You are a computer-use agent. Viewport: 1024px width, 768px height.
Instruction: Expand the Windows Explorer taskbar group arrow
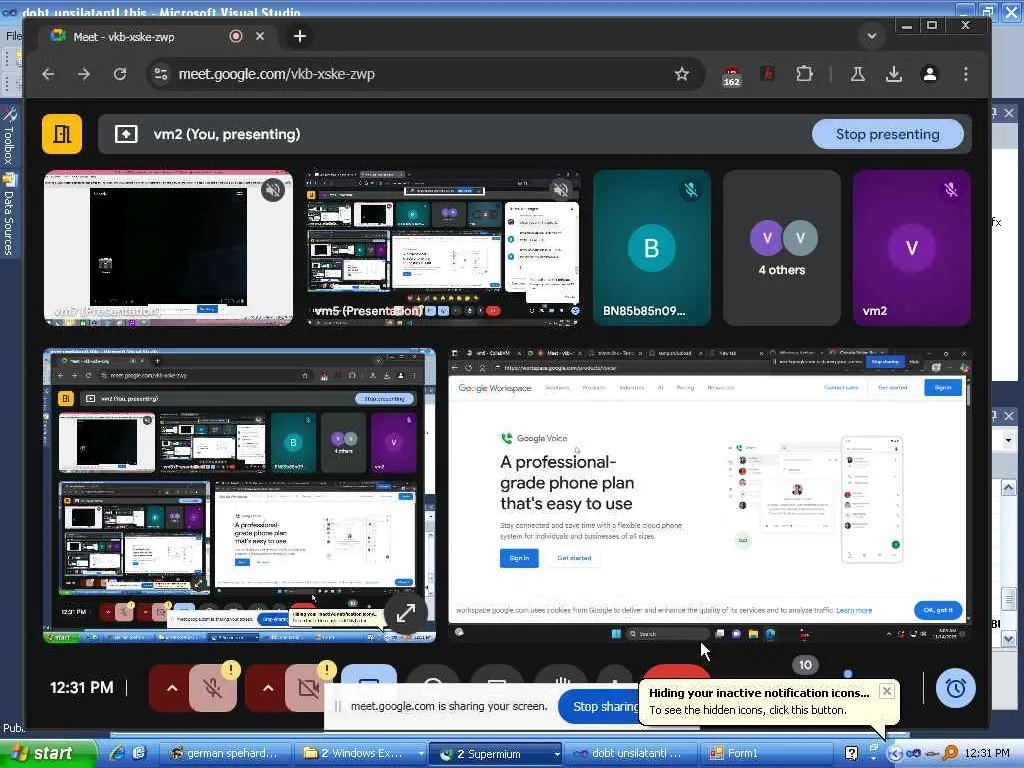[421, 754]
